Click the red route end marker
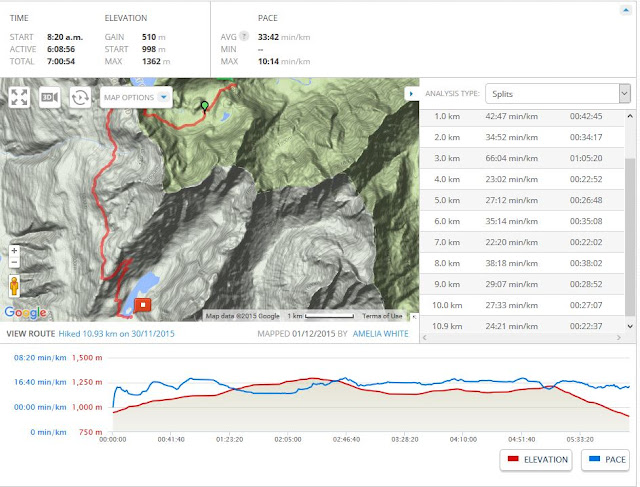 (143, 305)
